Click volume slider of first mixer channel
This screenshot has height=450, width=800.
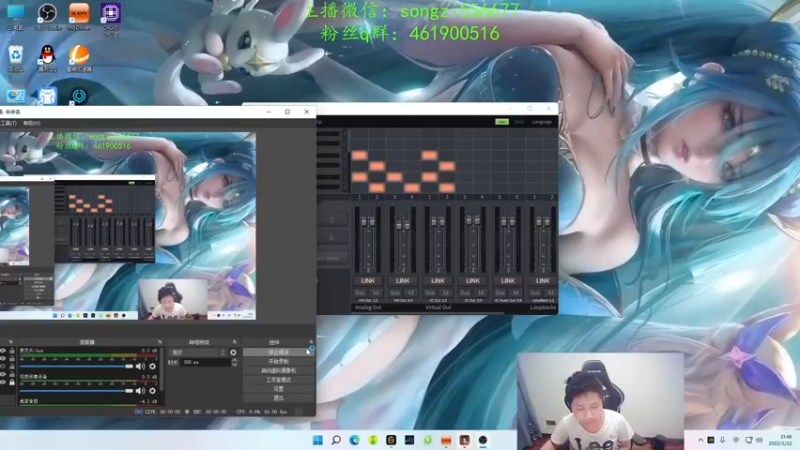point(76,366)
